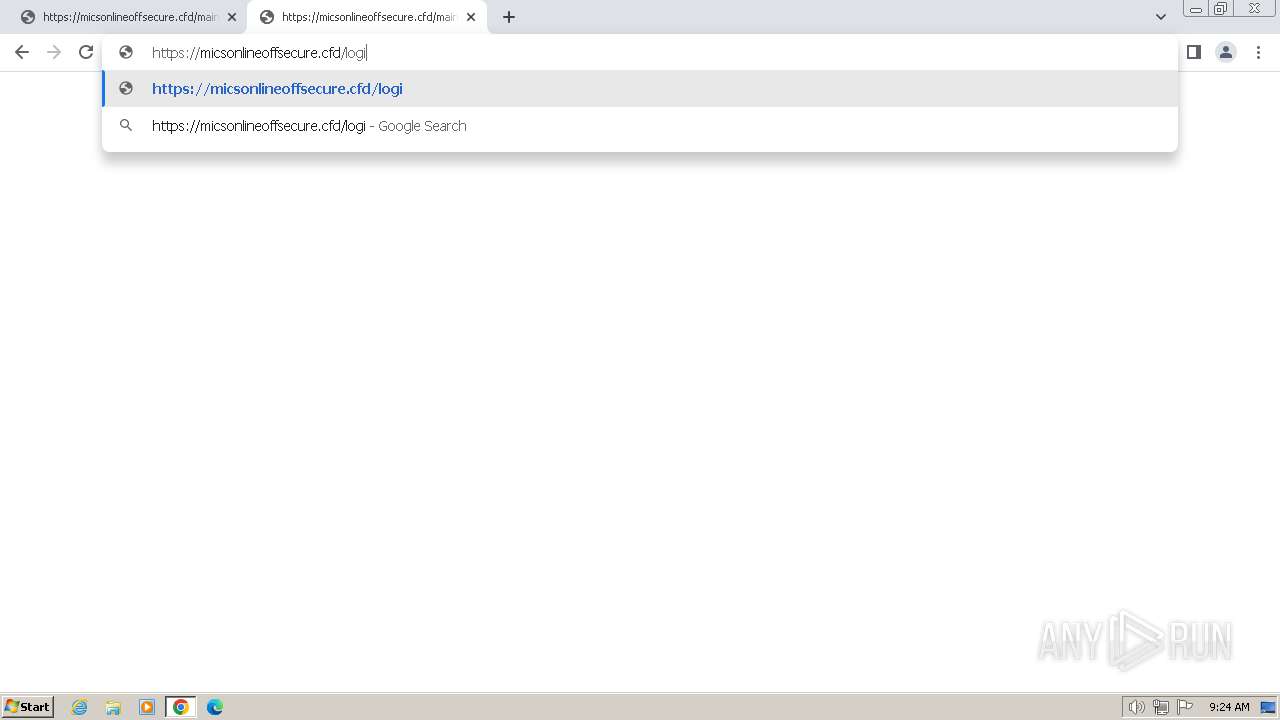
Task: Open the volume speaker tray icon
Action: (1136, 707)
